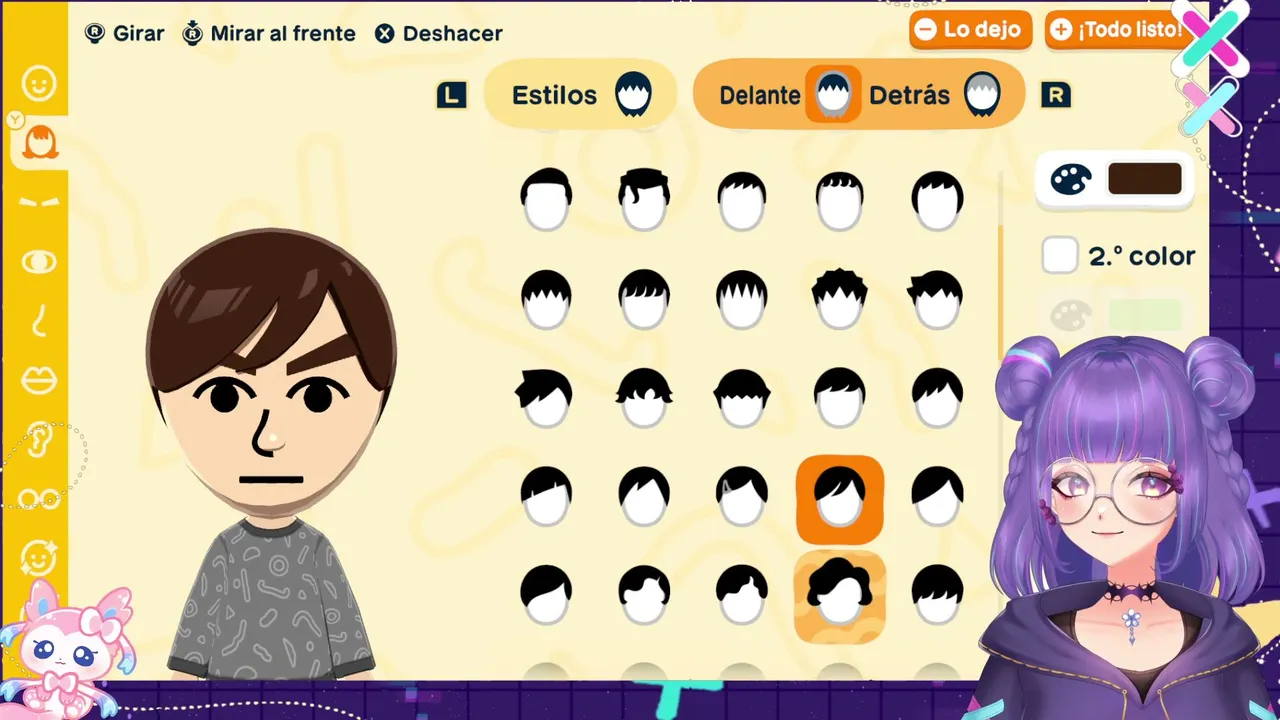Screen dimensions: 1280x720
Task: Open the eyes category in sidebar
Action: [x=39, y=262]
